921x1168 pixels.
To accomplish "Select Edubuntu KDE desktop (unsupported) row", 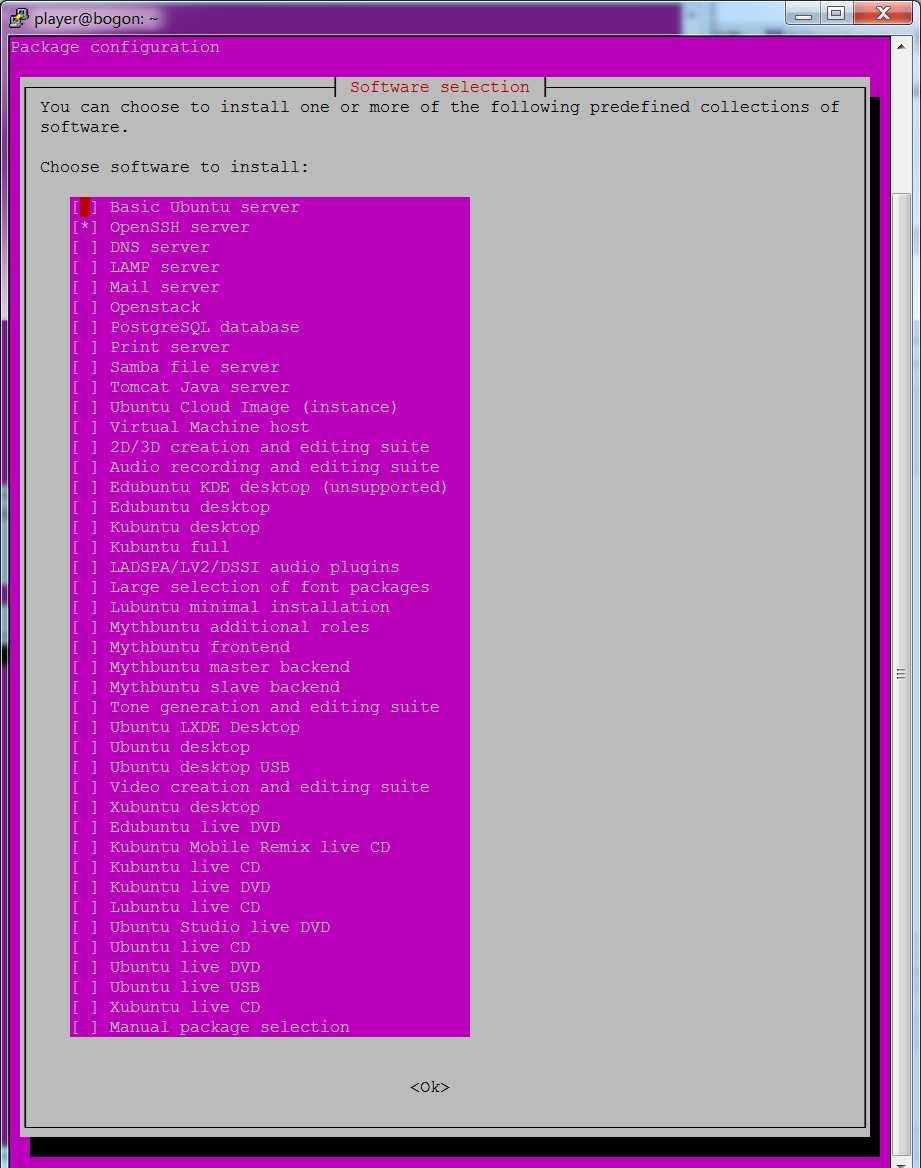I will [x=270, y=487].
